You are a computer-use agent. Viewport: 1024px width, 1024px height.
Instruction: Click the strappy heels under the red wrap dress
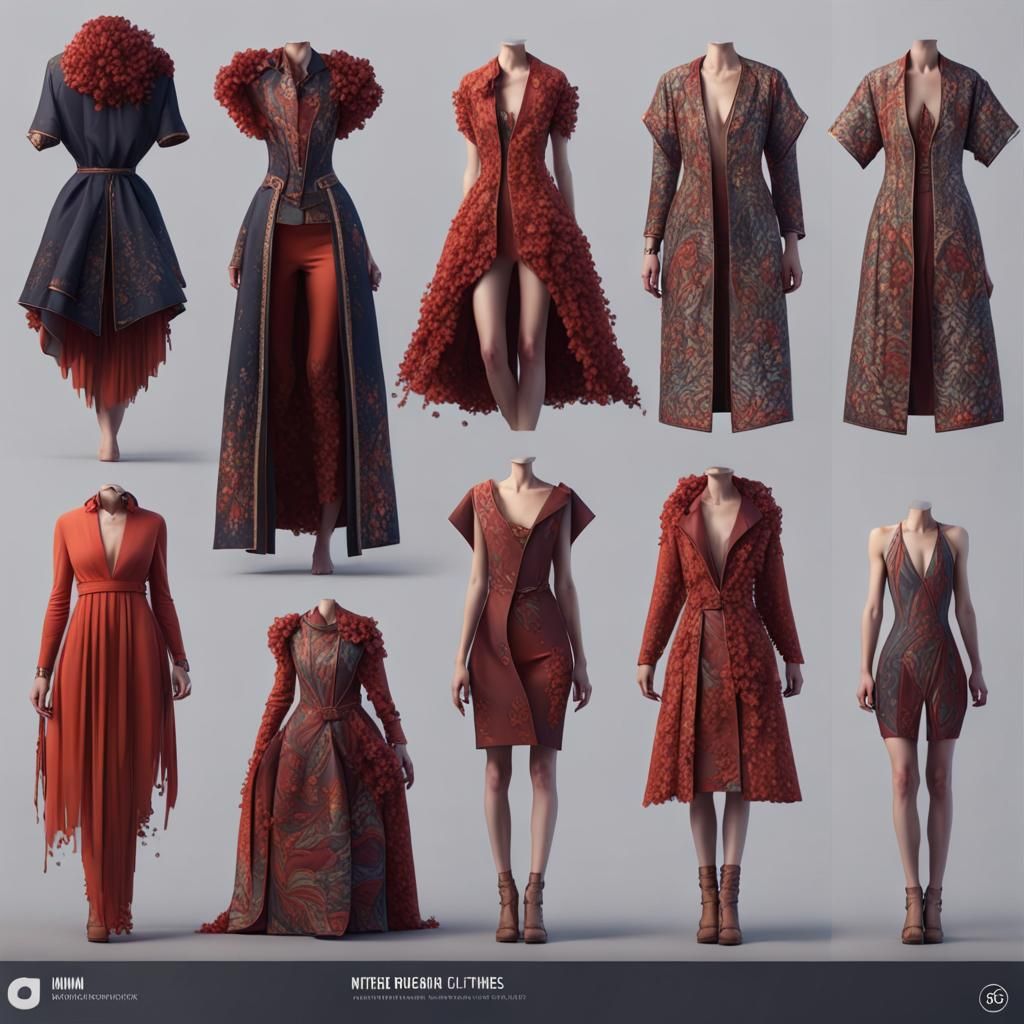[x=520, y=905]
